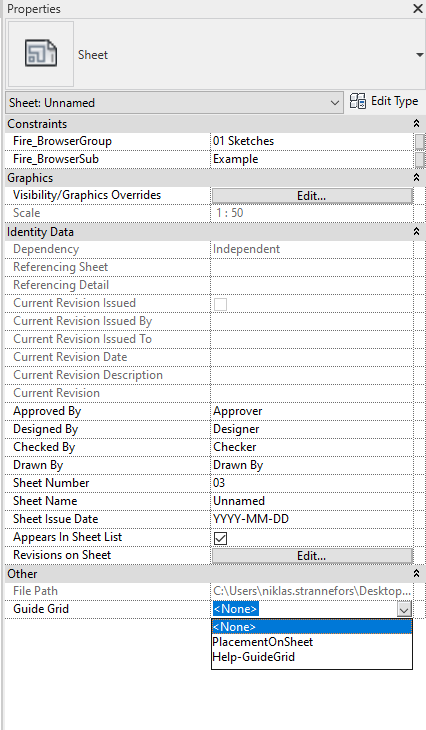Toggle the Appears In Sheet List checkbox
The image size is (426, 730).
click(x=220, y=538)
